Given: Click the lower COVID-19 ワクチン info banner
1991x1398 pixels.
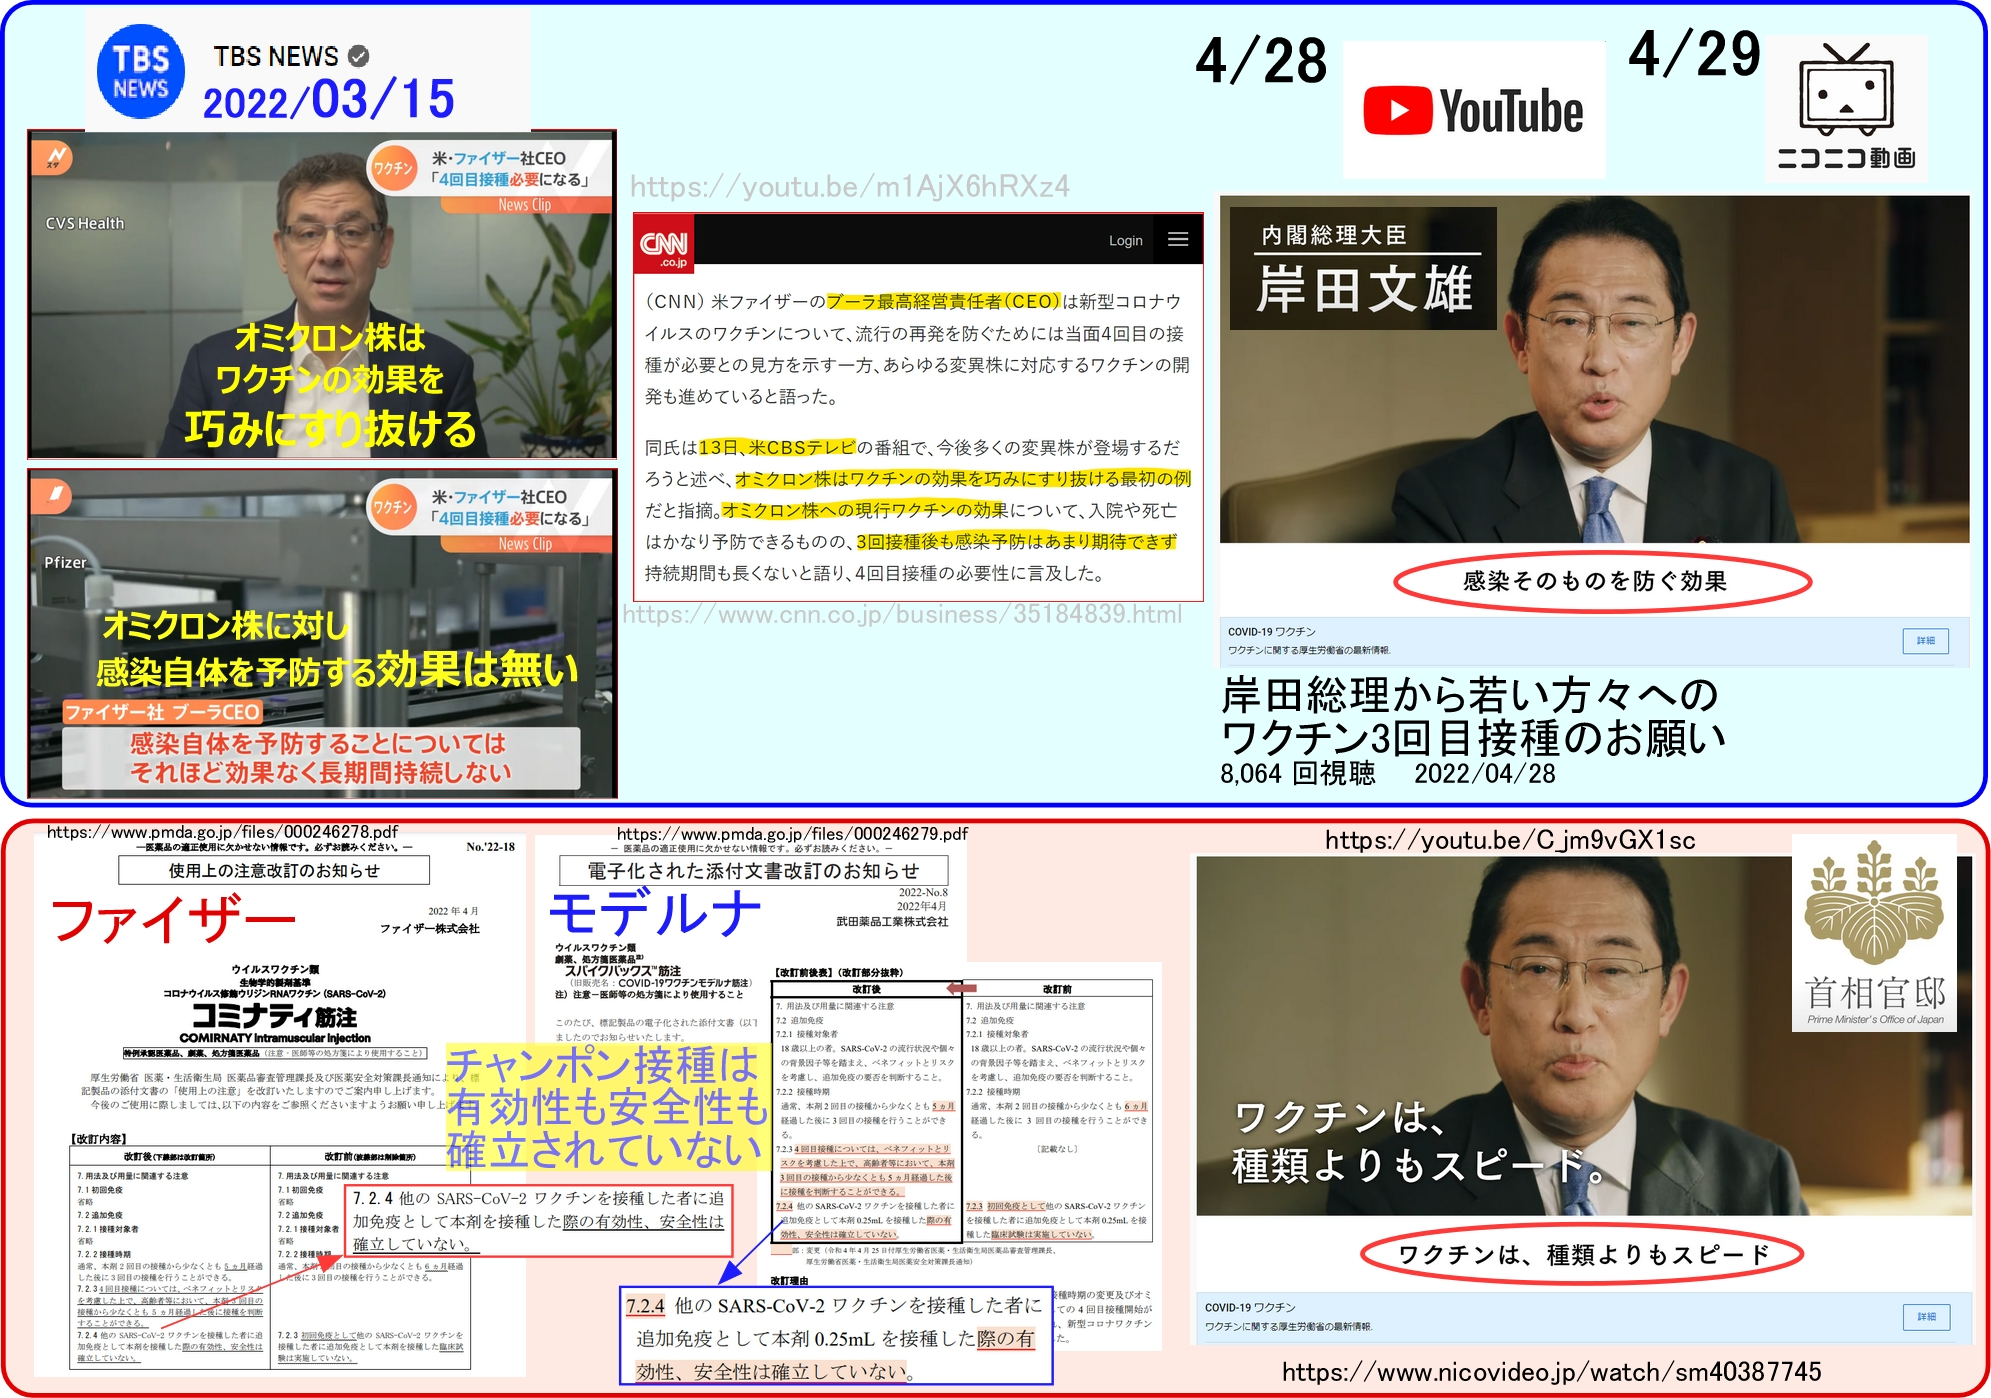Looking at the screenshot, I should click(1583, 1317).
